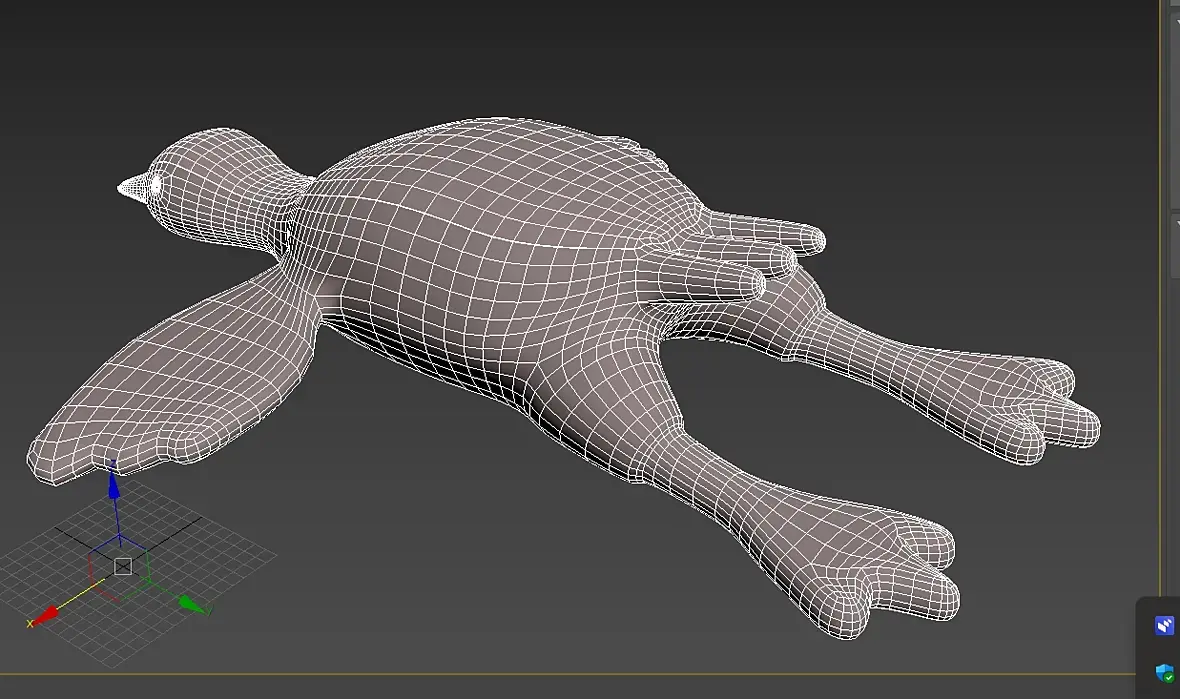This screenshot has height=699, width=1180.
Task: Open Windows Security shield tray icon
Action: click(1163, 672)
